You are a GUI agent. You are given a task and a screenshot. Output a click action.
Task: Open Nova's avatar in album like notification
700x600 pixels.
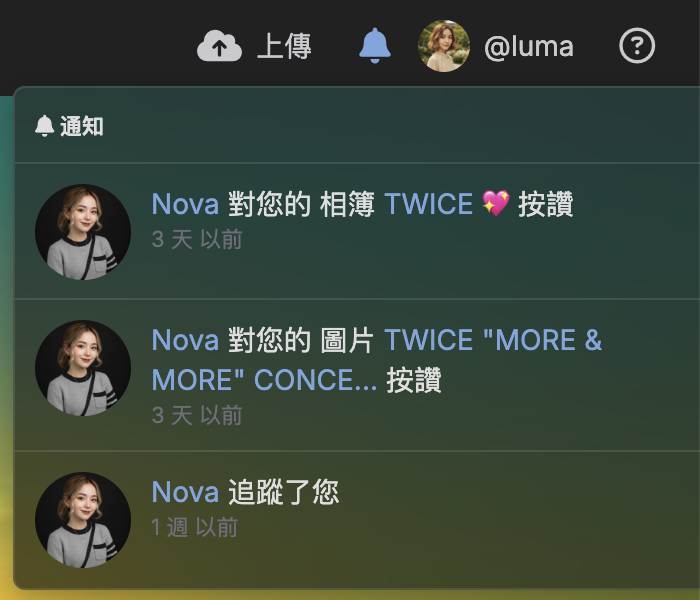coord(83,232)
